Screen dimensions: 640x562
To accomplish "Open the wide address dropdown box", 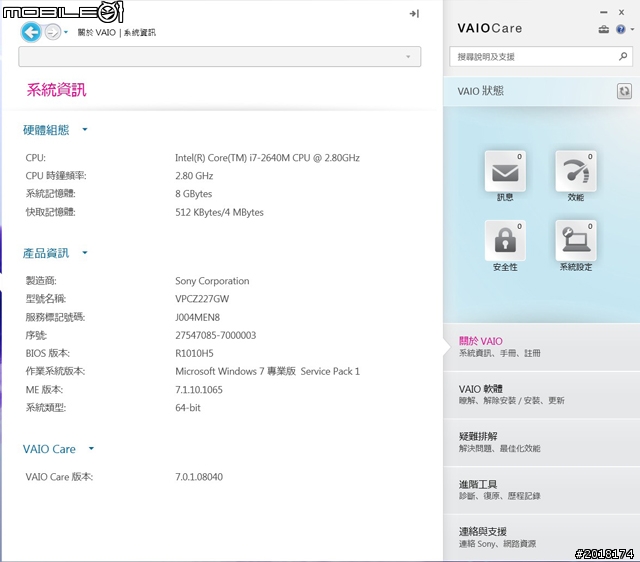I will click(x=220, y=57).
